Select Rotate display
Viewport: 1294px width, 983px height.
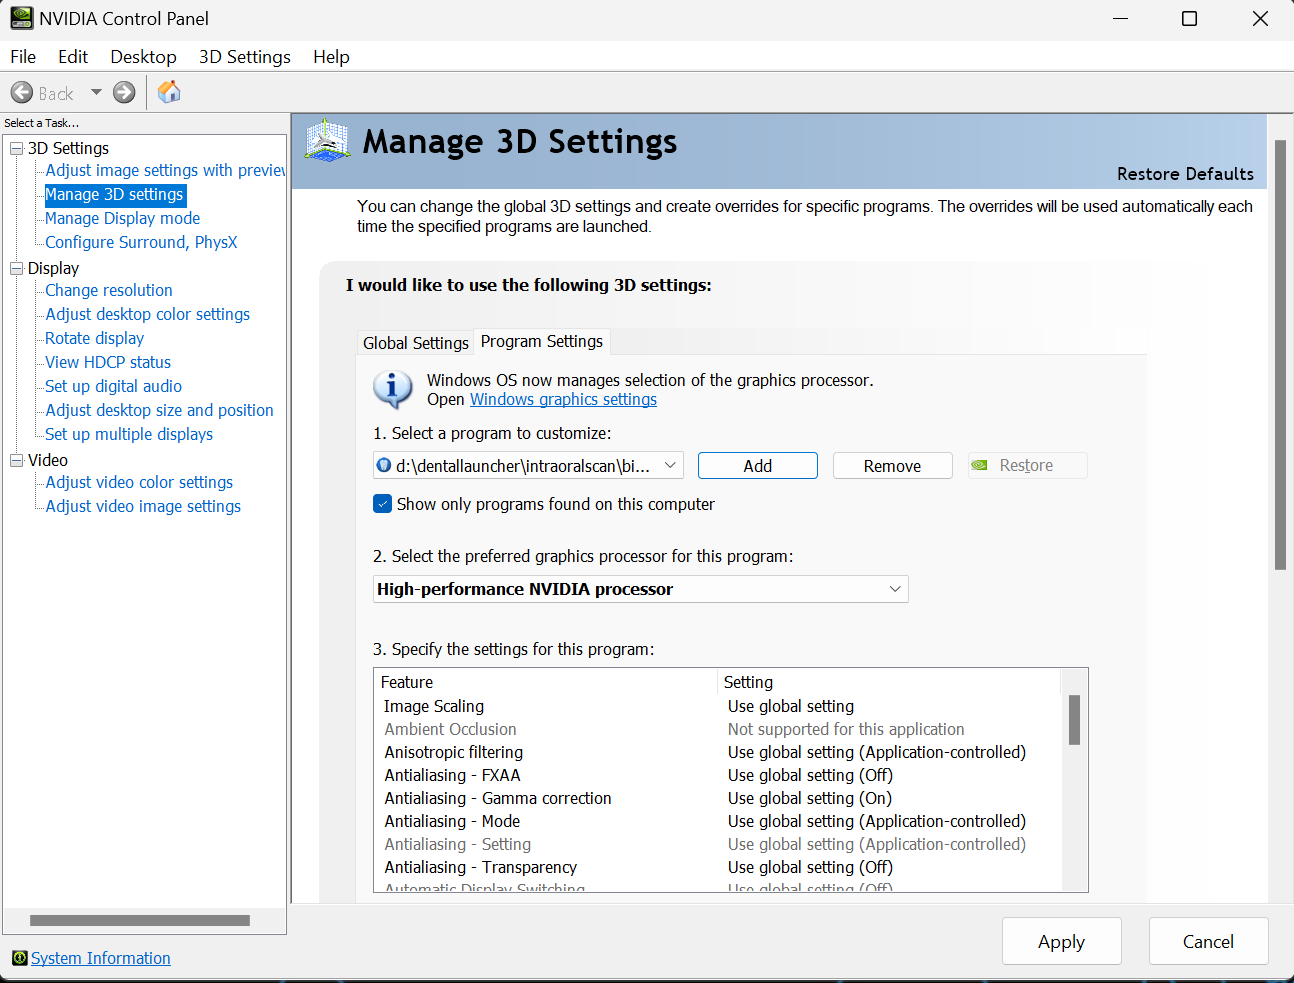[94, 338]
